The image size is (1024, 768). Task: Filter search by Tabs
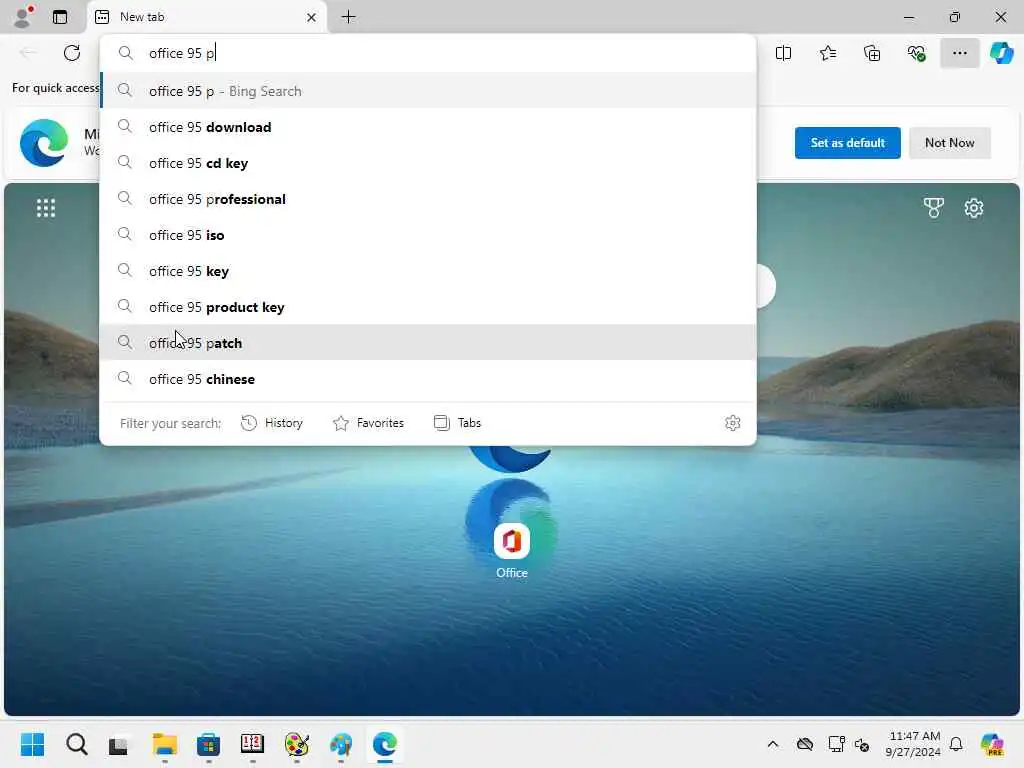pyautogui.click(x=457, y=423)
